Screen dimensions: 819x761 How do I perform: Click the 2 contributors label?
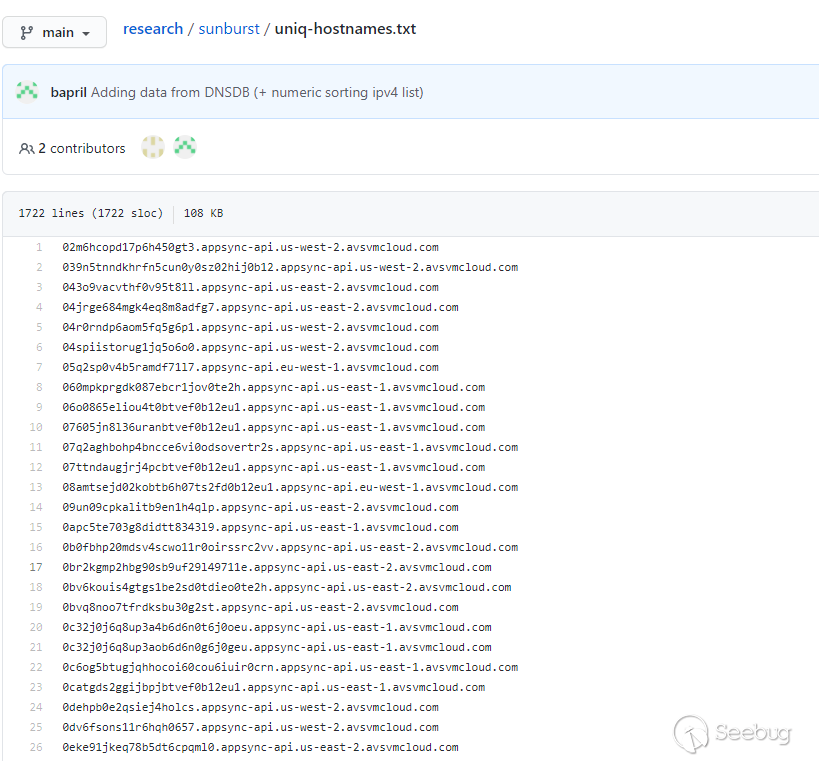pyautogui.click(x=82, y=149)
